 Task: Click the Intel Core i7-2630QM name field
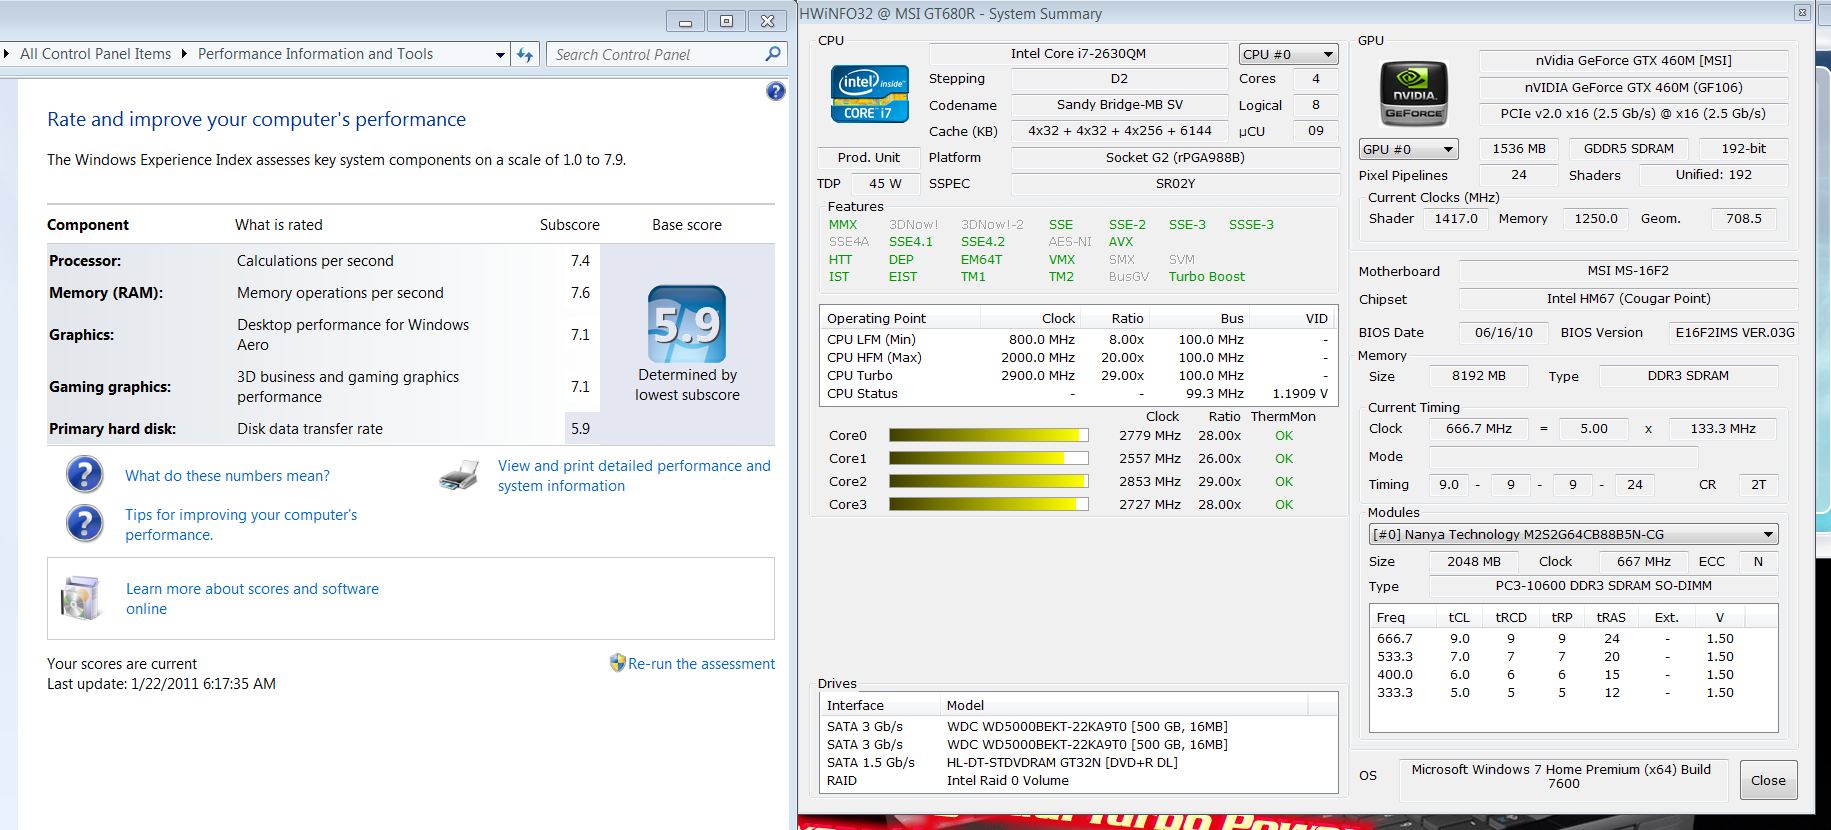click(1078, 53)
